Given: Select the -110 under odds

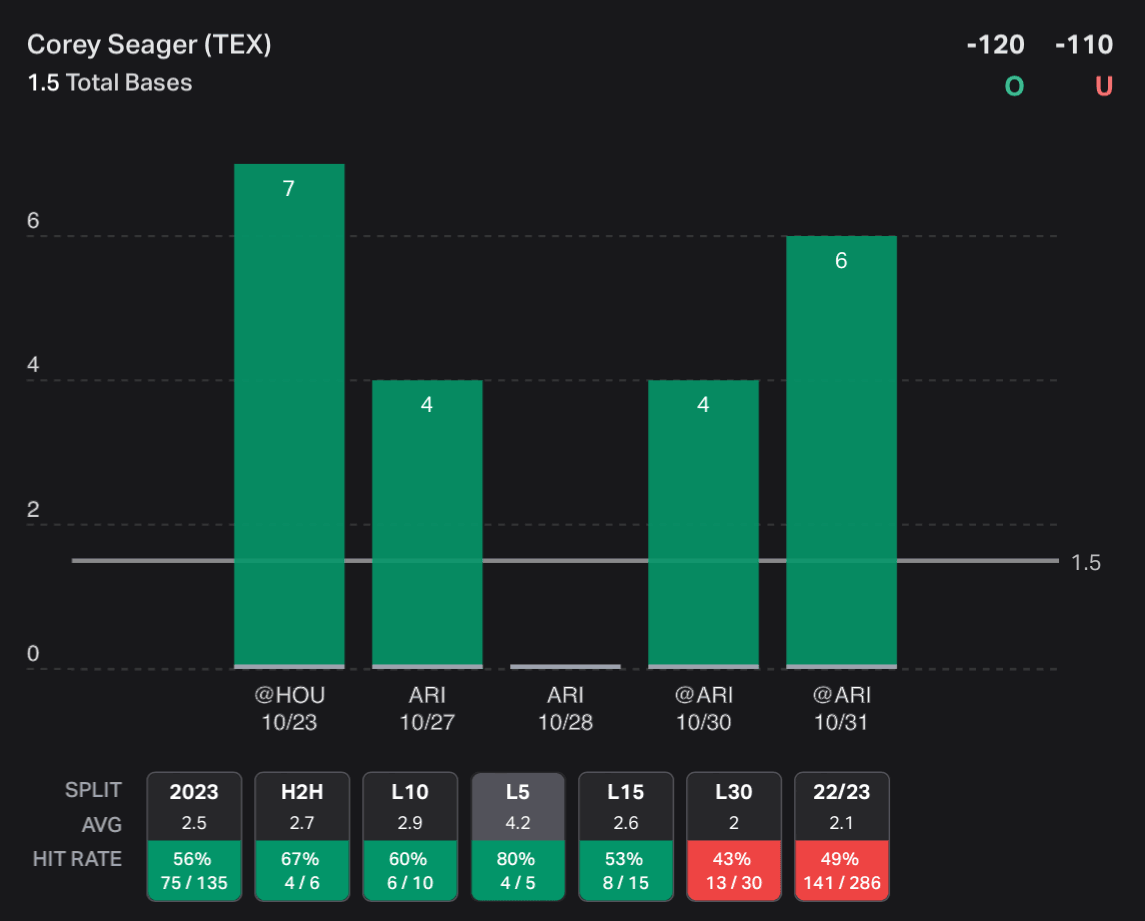Looking at the screenshot, I should [1084, 45].
